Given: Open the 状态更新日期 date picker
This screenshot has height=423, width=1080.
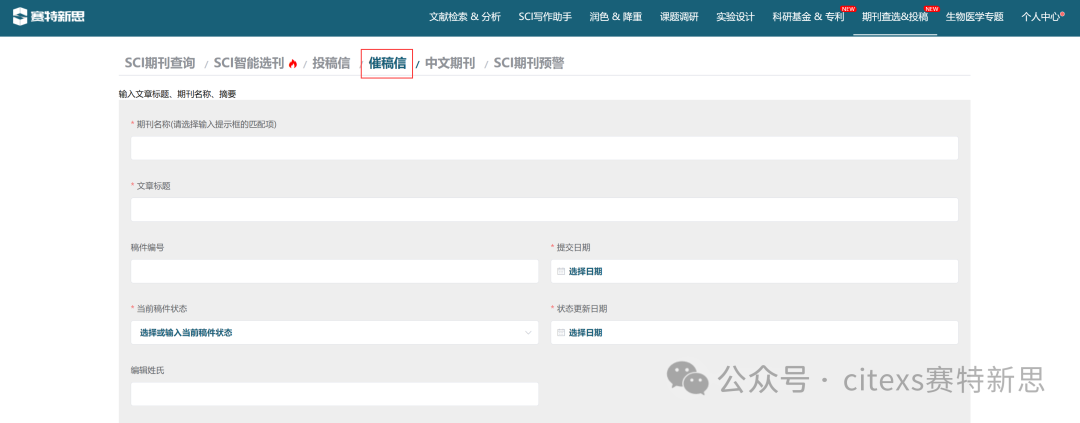Looking at the screenshot, I should coord(754,333).
